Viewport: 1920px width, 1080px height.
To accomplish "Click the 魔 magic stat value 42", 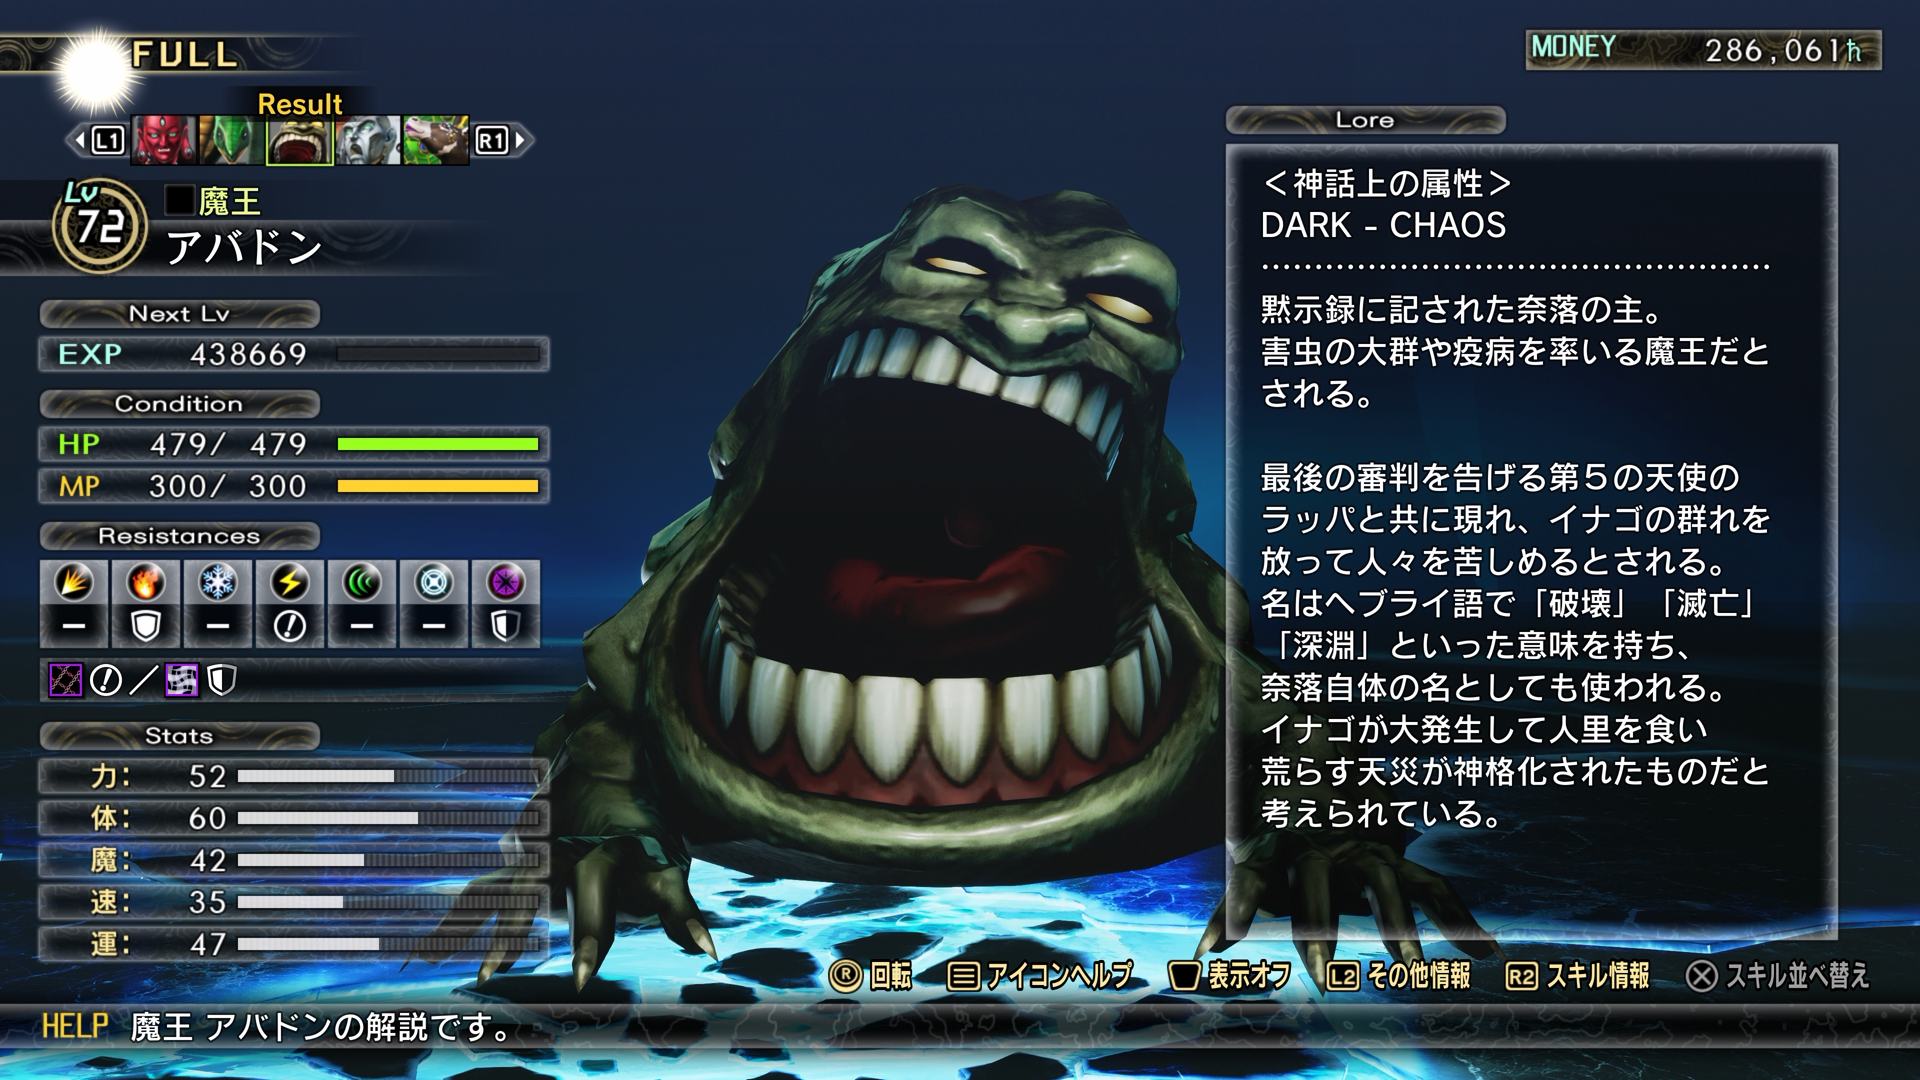I will pyautogui.click(x=208, y=860).
